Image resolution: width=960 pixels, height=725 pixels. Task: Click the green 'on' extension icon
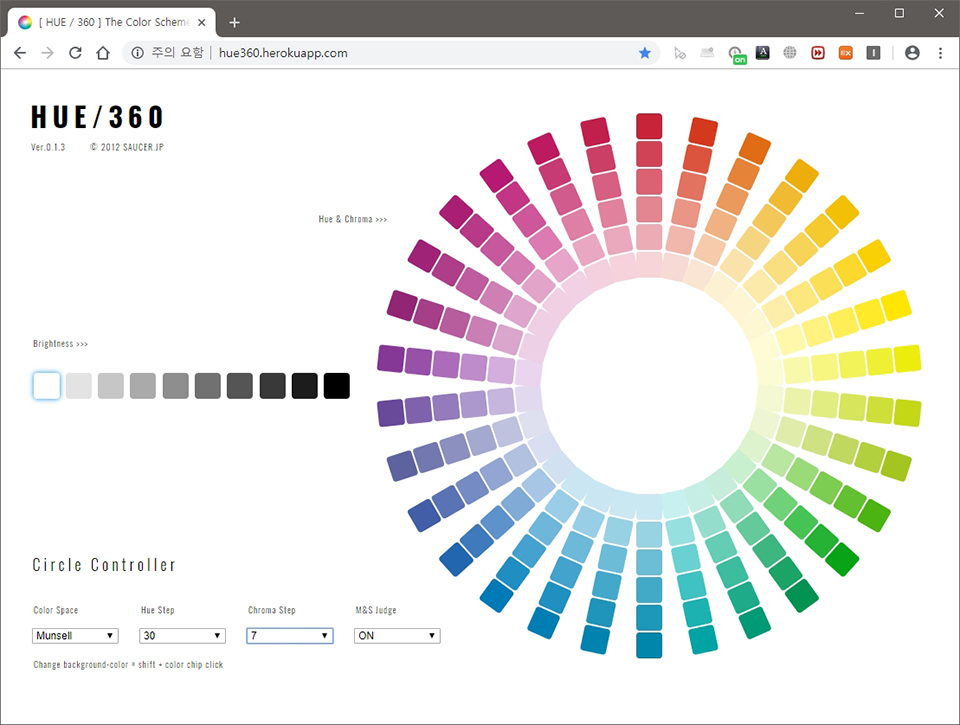click(x=736, y=54)
